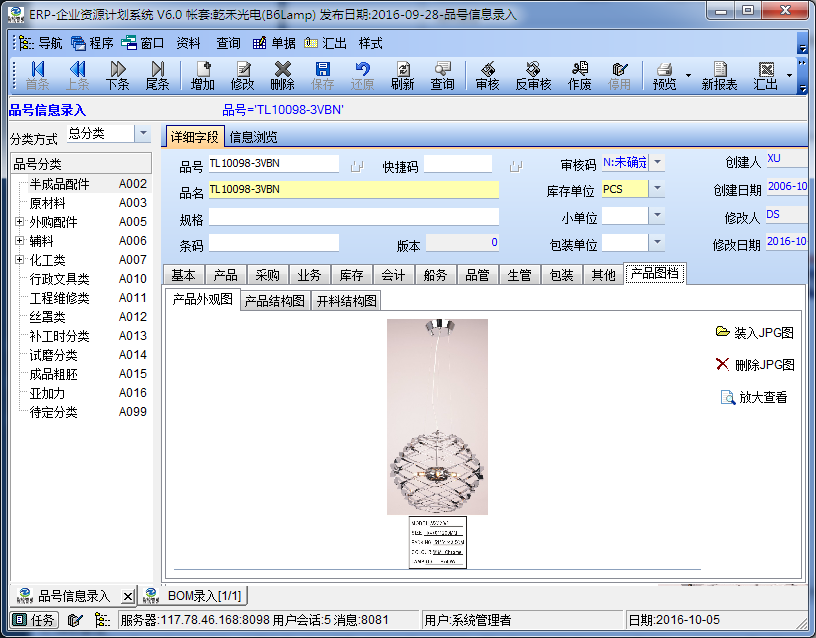Viewport: 816px width, 638px height.
Task: Open the 新报表 report tool
Action: tap(719, 76)
